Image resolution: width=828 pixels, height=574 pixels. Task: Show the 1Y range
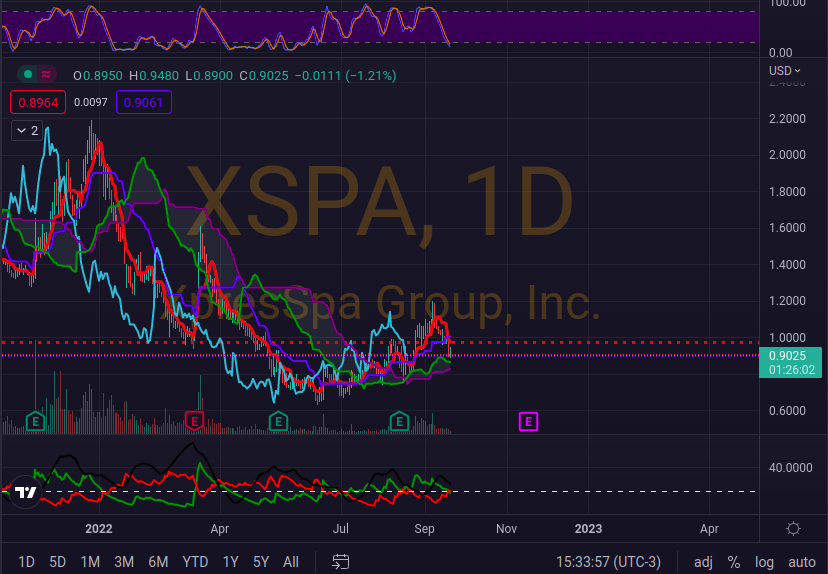[230, 561]
